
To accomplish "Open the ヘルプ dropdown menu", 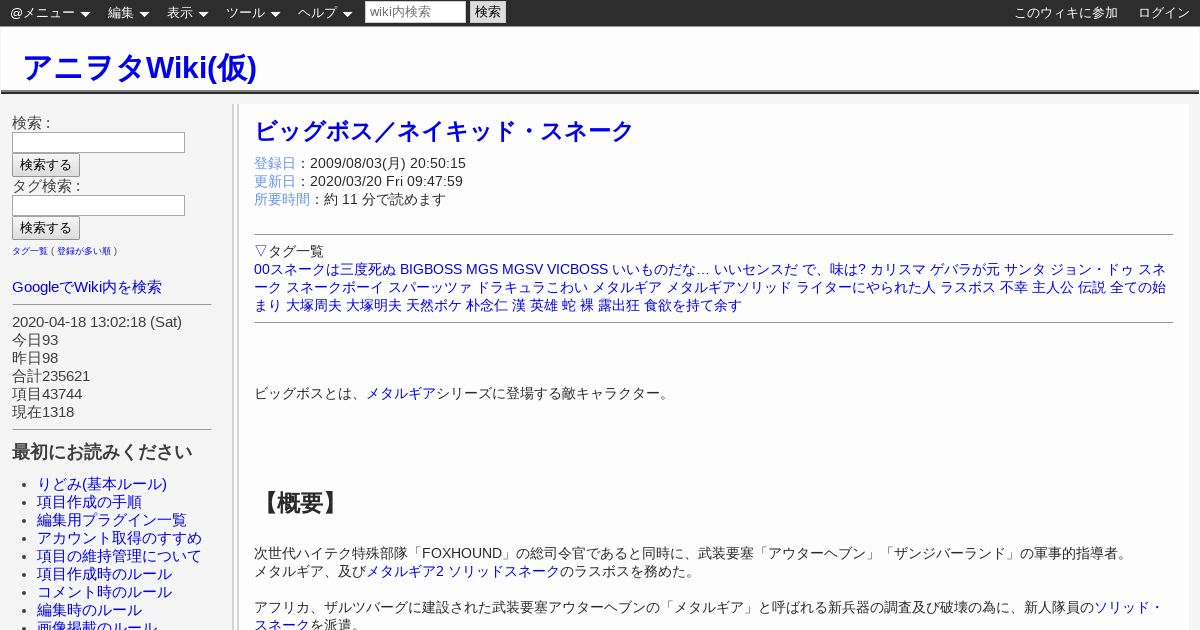I will point(325,13).
